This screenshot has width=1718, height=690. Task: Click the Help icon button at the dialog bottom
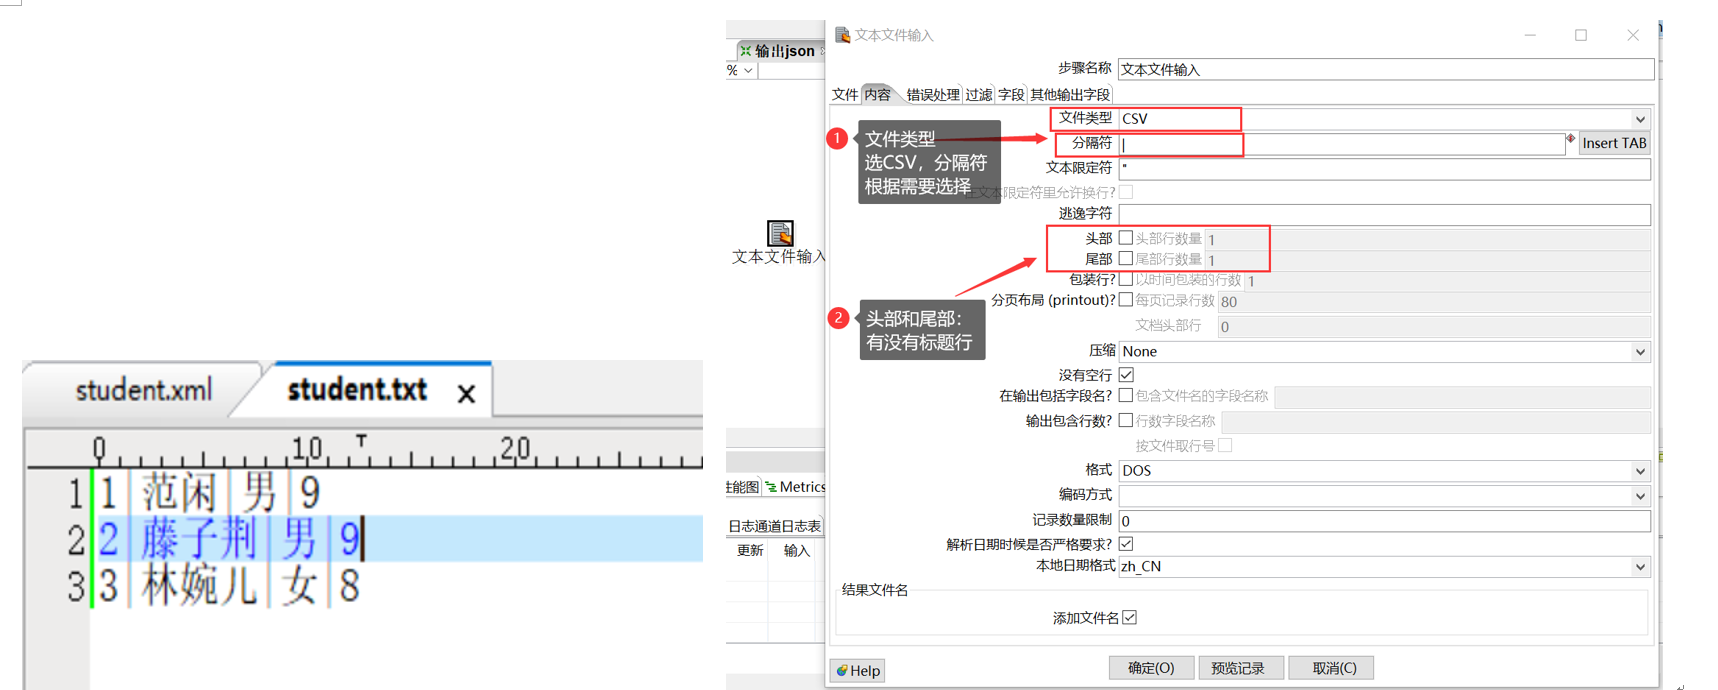858,670
